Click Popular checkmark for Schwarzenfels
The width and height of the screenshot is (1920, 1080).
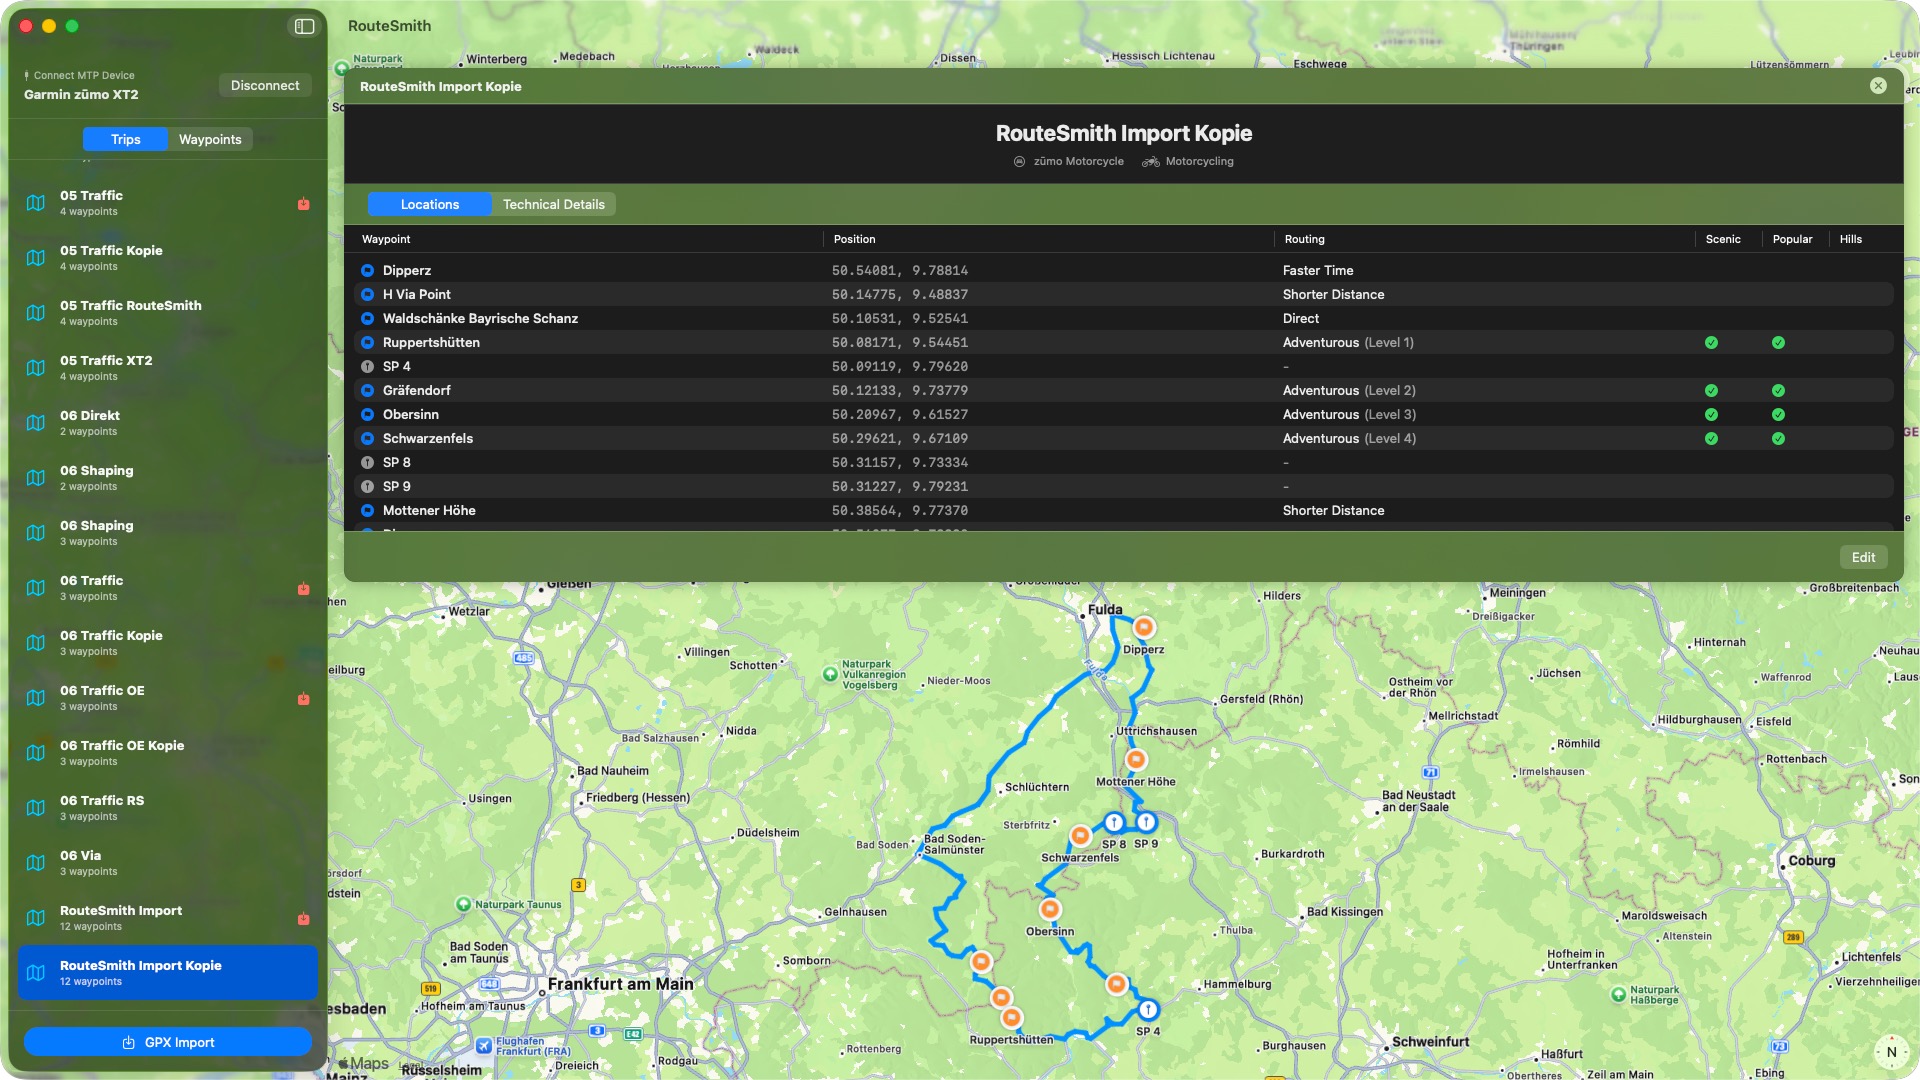tap(1778, 439)
